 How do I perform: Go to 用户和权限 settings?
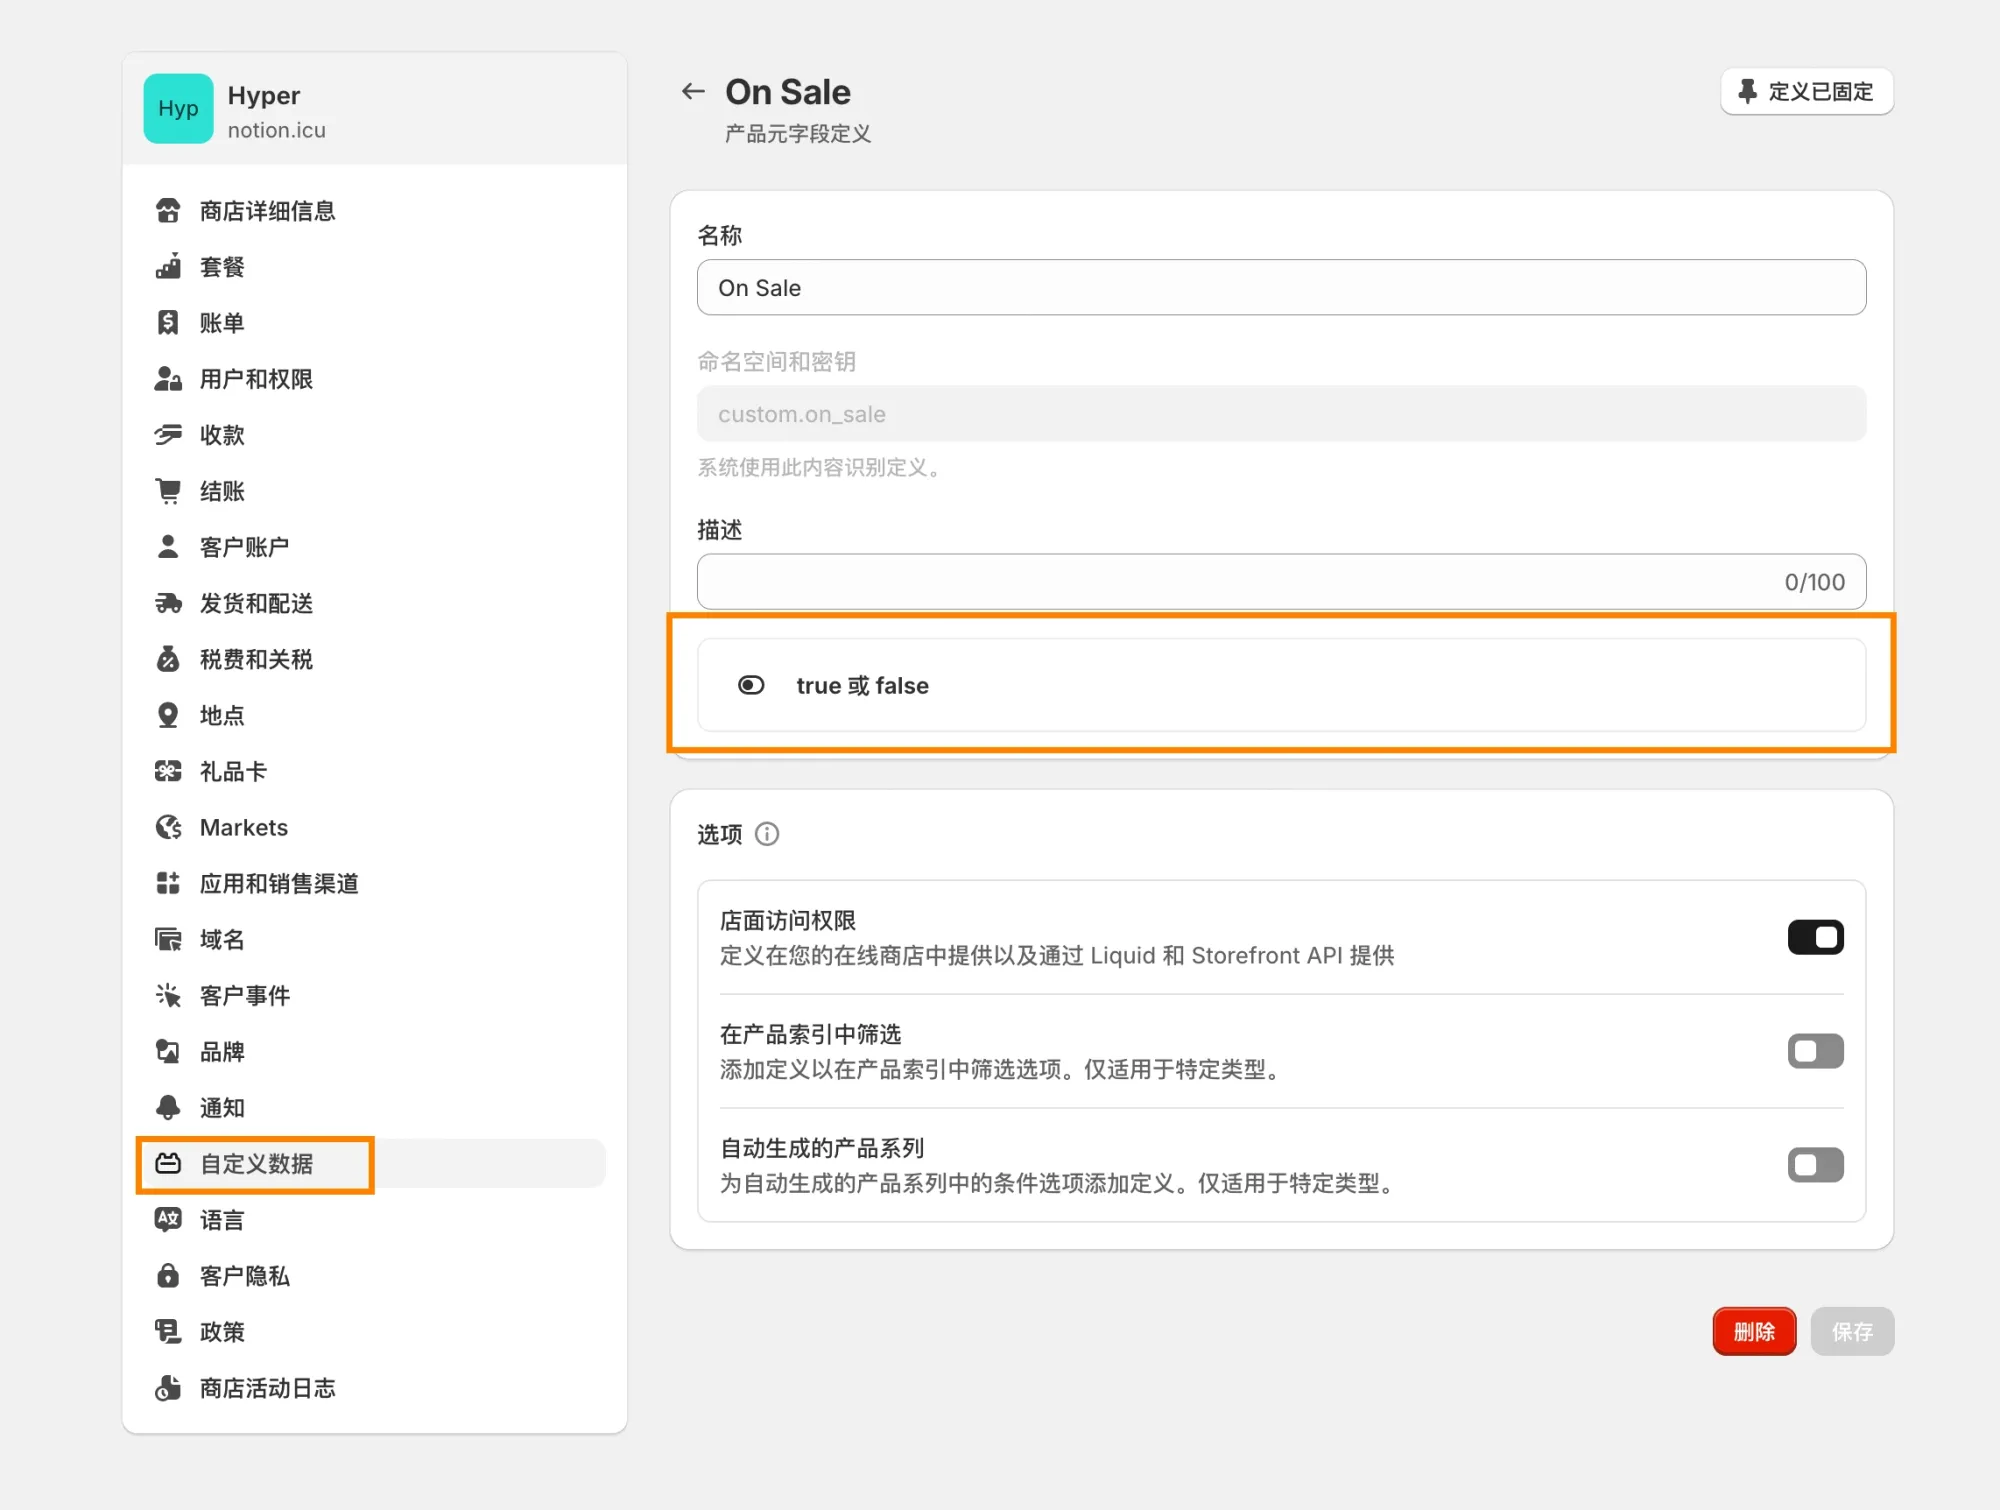coord(256,379)
